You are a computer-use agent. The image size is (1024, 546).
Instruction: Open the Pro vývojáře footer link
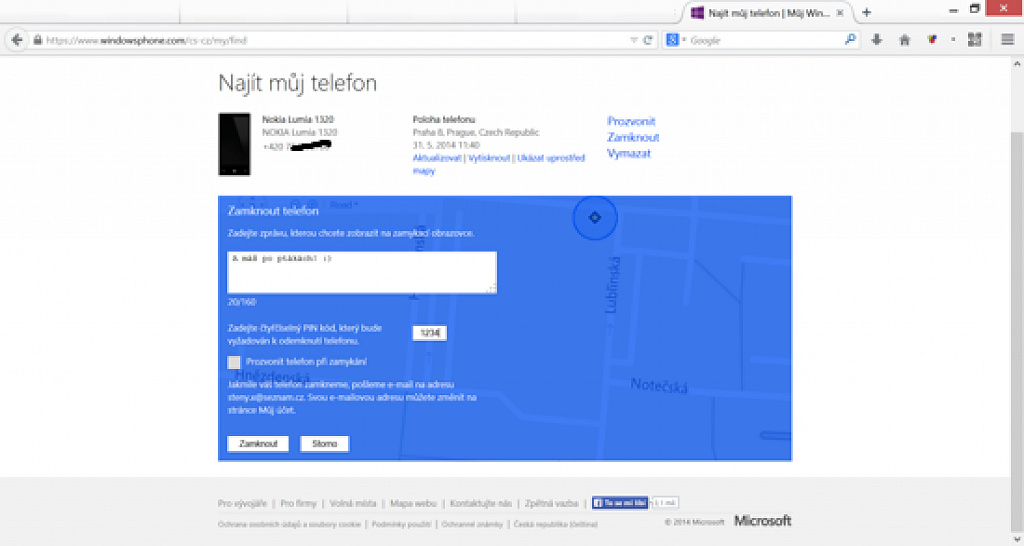click(242, 504)
